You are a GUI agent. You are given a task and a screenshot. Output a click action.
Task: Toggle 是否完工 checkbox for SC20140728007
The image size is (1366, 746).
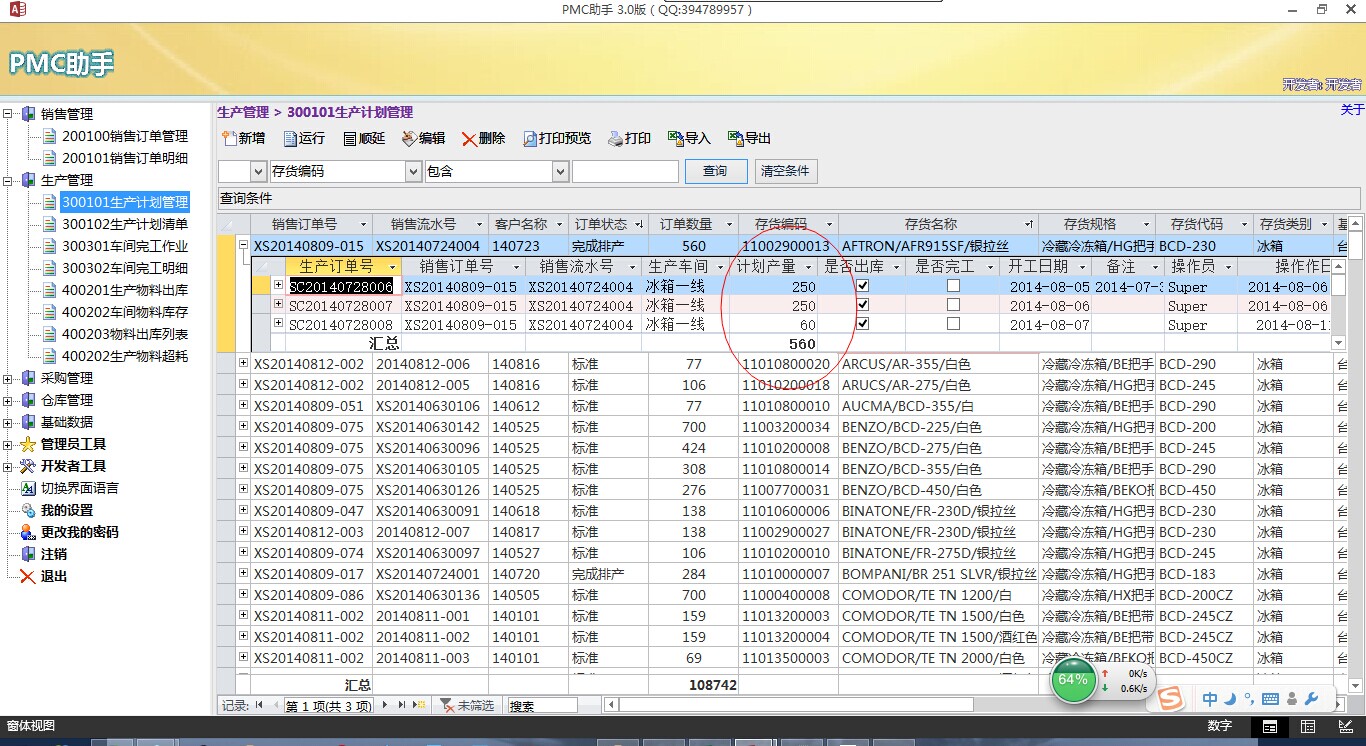tap(953, 305)
